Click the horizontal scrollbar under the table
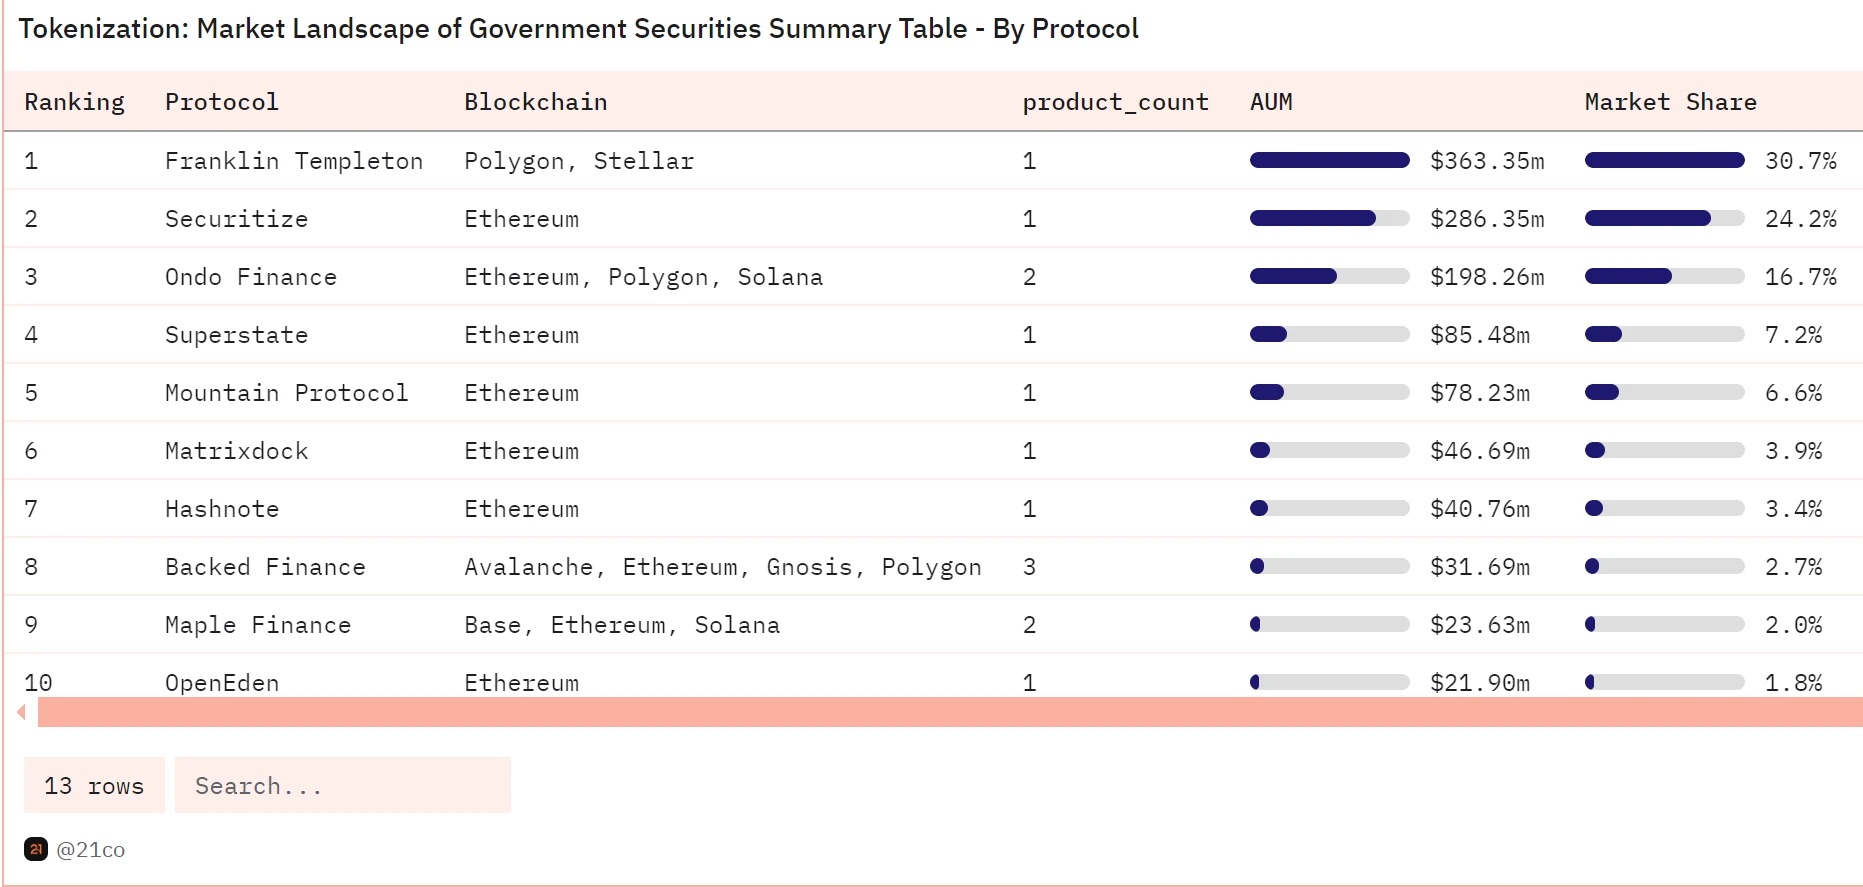The height and width of the screenshot is (887, 1863). pyautogui.click(x=950, y=712)
